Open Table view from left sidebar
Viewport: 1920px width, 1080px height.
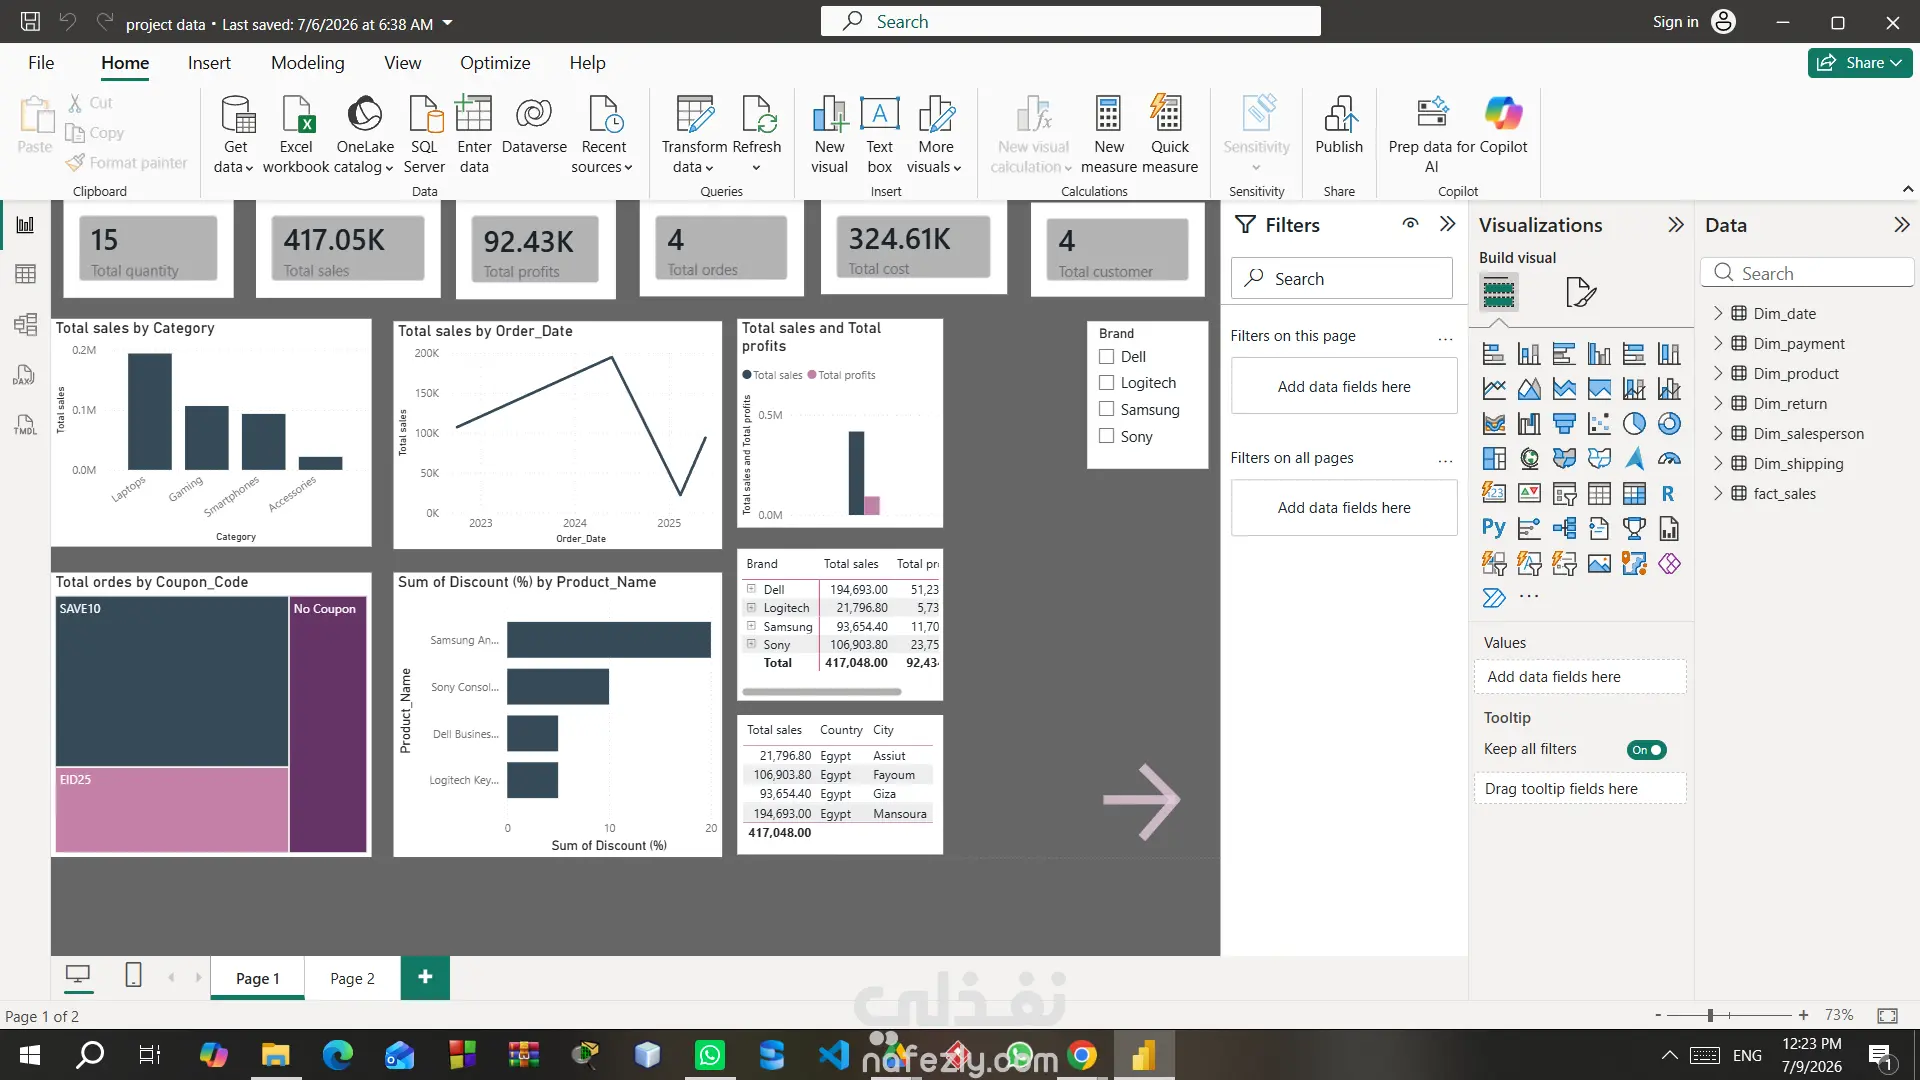pos(25,274)
